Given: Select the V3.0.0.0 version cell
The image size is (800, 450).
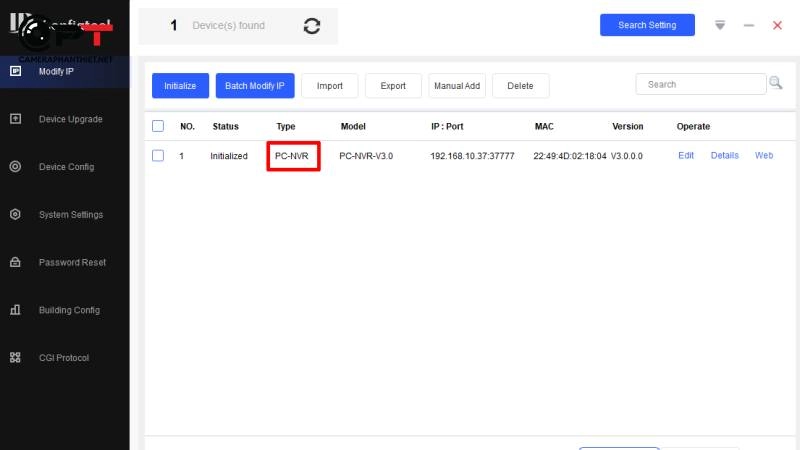Looking at the screenshot, I should [x=627, y=156].
